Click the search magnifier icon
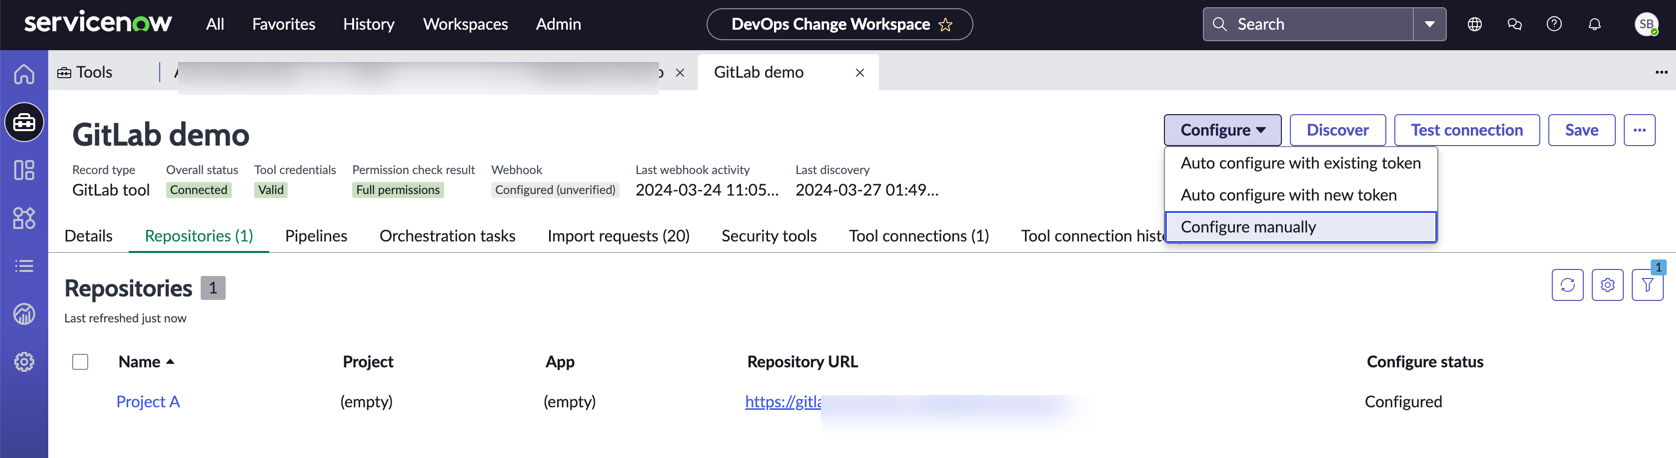 tap(1220, 24)
